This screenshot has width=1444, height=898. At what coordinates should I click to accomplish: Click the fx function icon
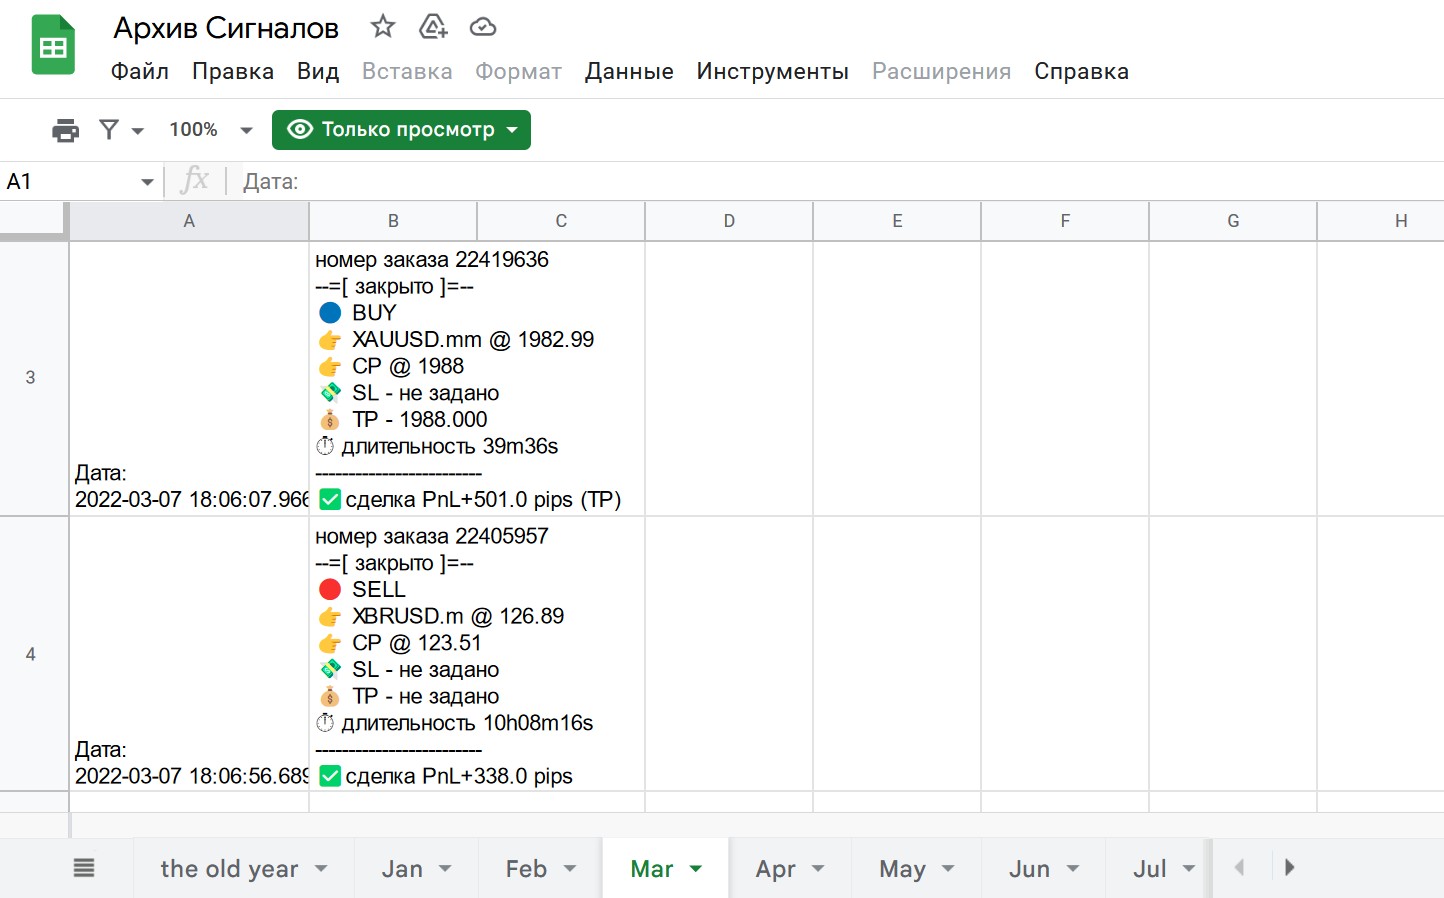click(195, 181)
